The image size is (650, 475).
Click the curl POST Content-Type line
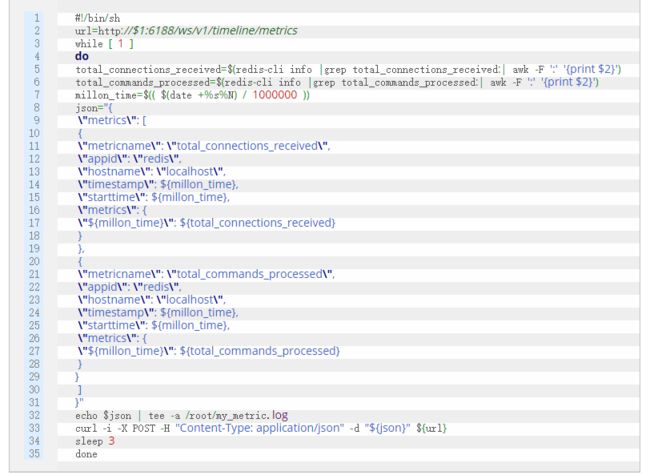261,428
